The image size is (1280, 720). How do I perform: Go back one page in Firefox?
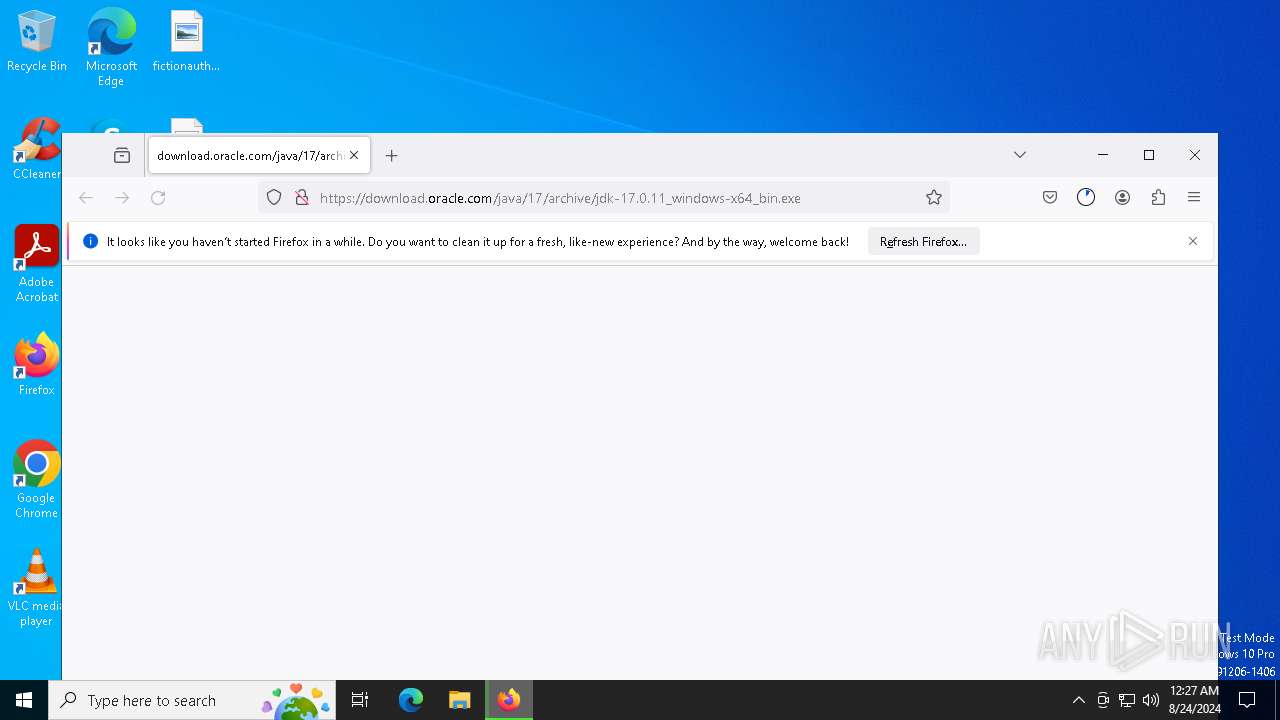(x=86, y=198)
